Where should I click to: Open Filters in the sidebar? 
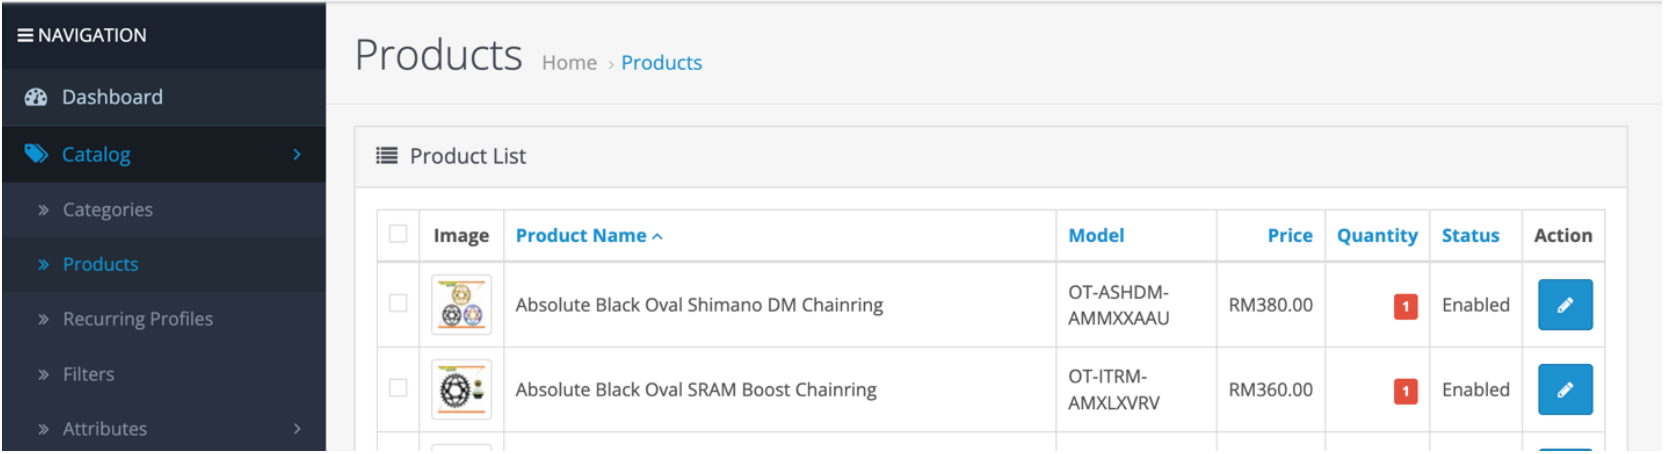(x=88, y=374)
